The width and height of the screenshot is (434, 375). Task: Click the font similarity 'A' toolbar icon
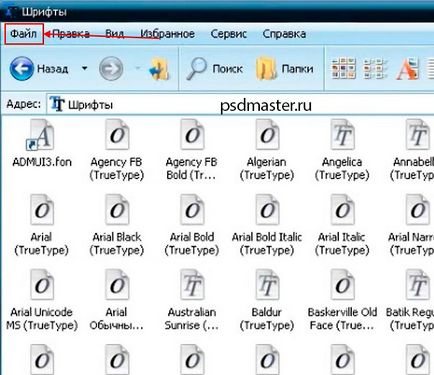[407, 69]
